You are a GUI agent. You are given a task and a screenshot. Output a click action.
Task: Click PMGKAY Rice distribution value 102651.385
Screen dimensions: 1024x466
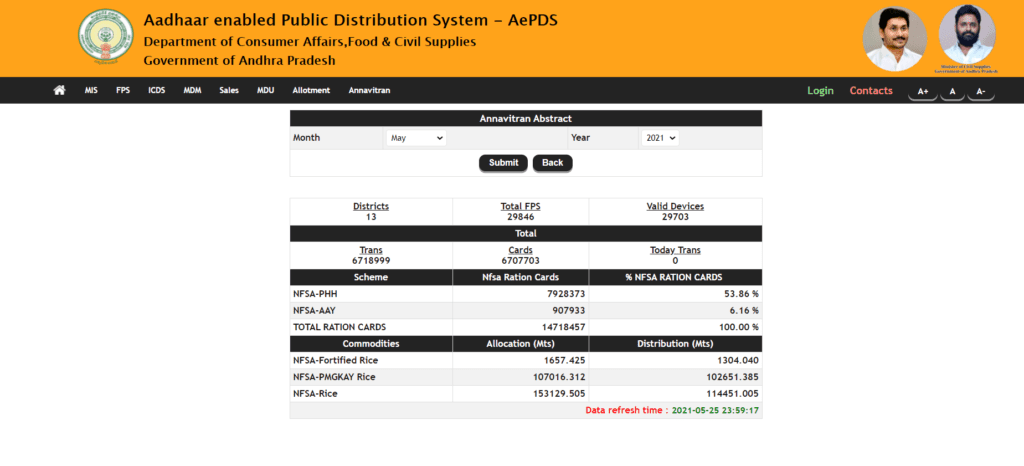[734, 377]
